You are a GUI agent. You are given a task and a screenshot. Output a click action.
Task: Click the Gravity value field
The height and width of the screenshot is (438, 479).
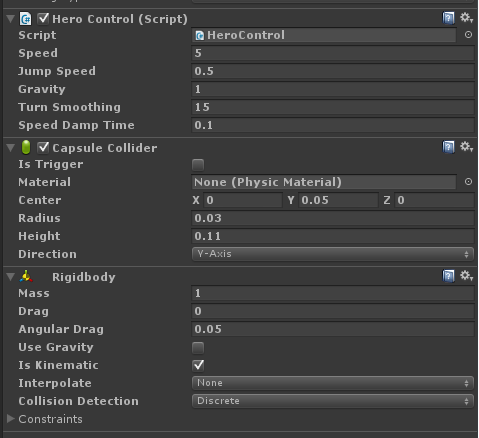click(333, 89)
